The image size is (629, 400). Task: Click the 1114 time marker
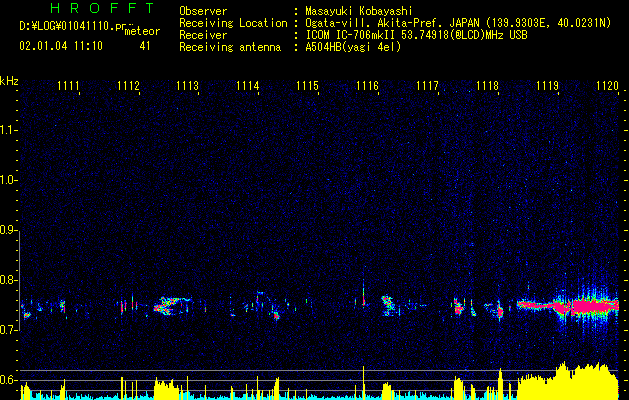click(x=248, y=86)
